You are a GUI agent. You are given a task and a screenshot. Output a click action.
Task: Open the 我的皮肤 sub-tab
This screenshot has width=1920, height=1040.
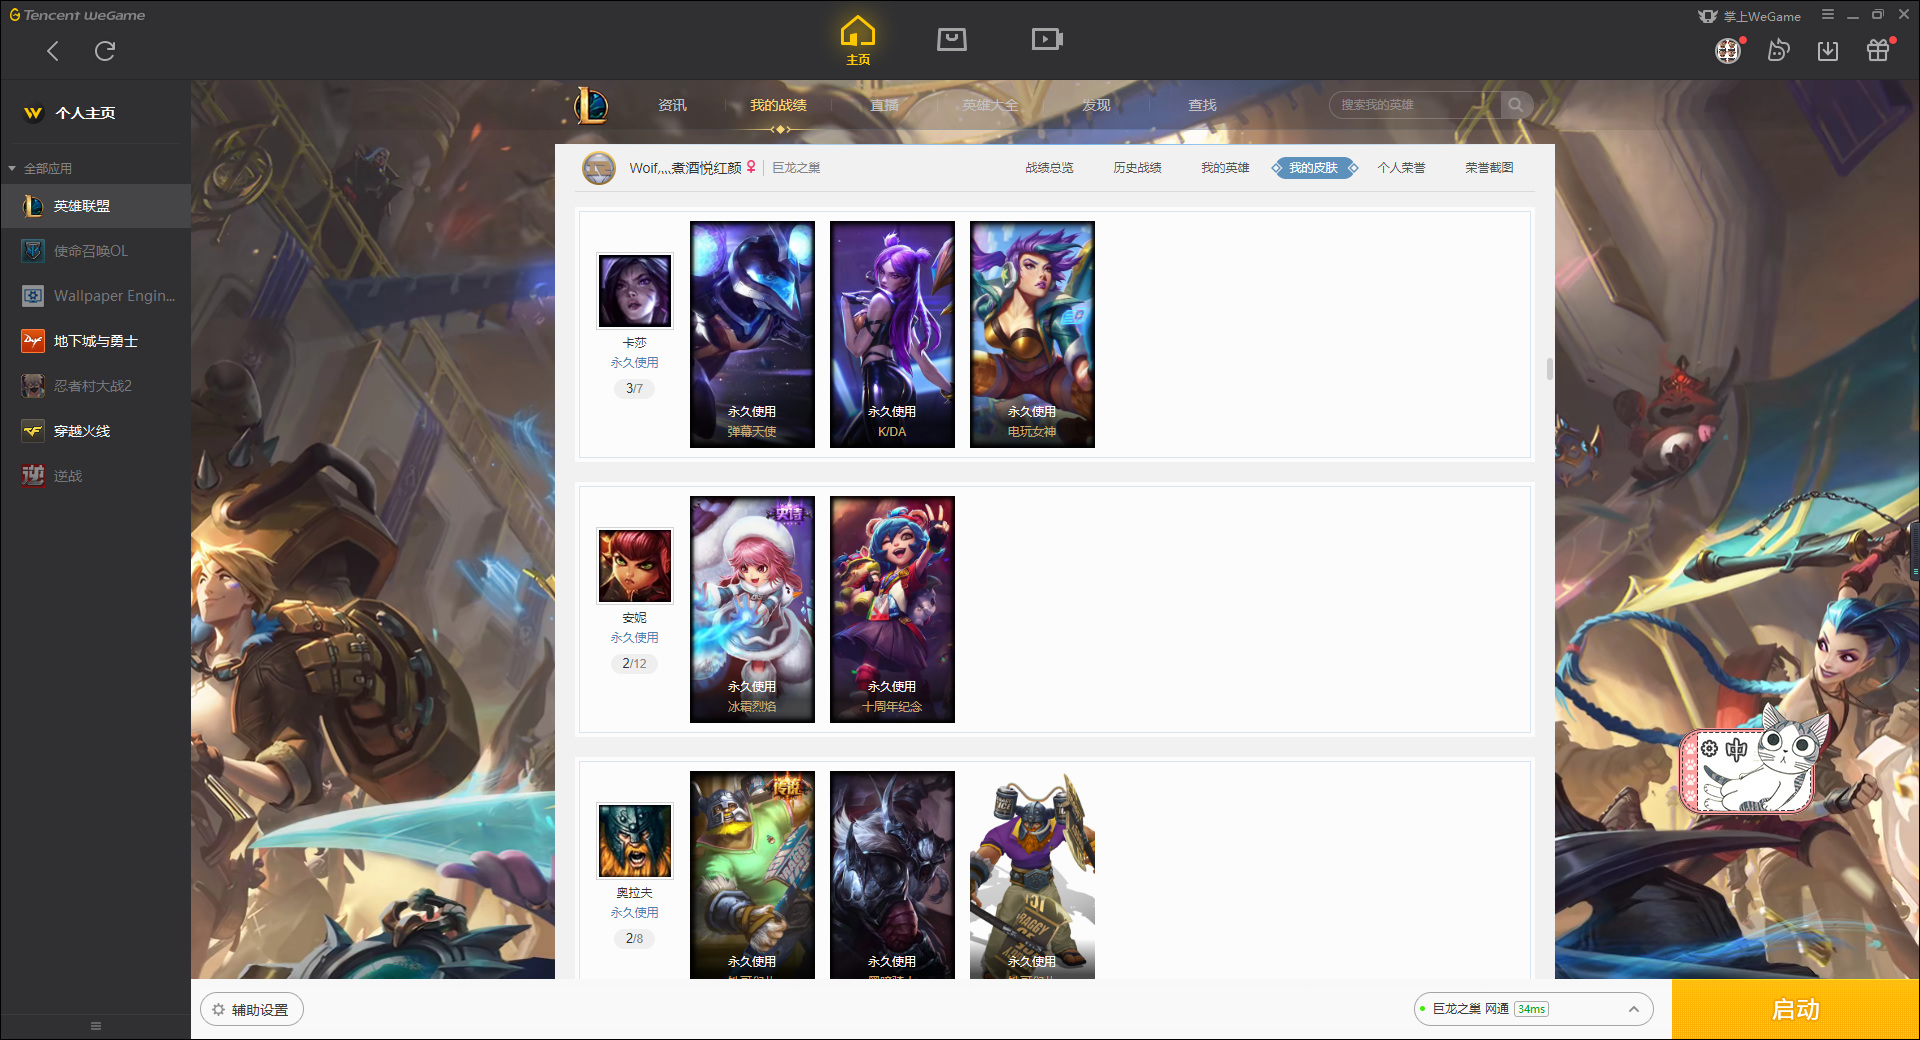[x=1314, y=168]
